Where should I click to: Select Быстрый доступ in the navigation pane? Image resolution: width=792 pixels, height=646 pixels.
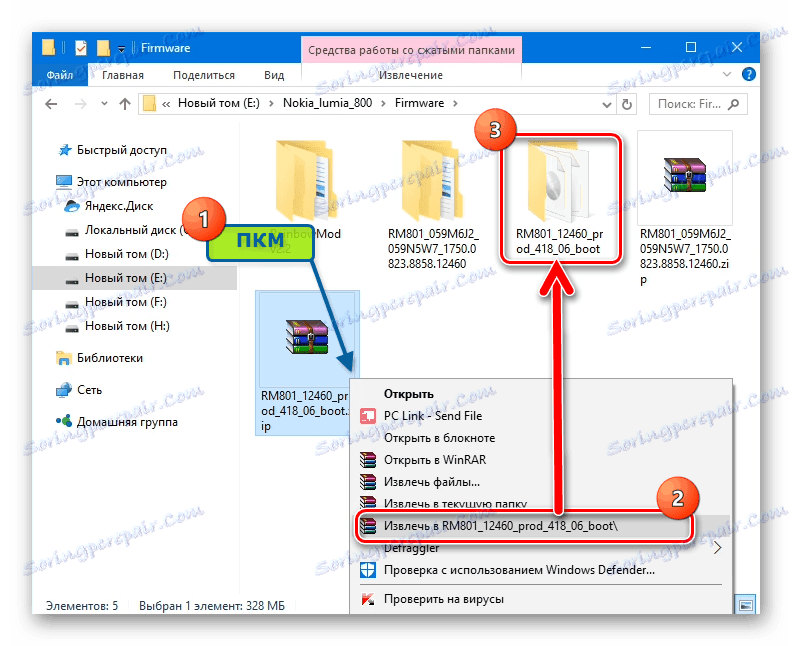pyautogui.click(x=122, y=150)
